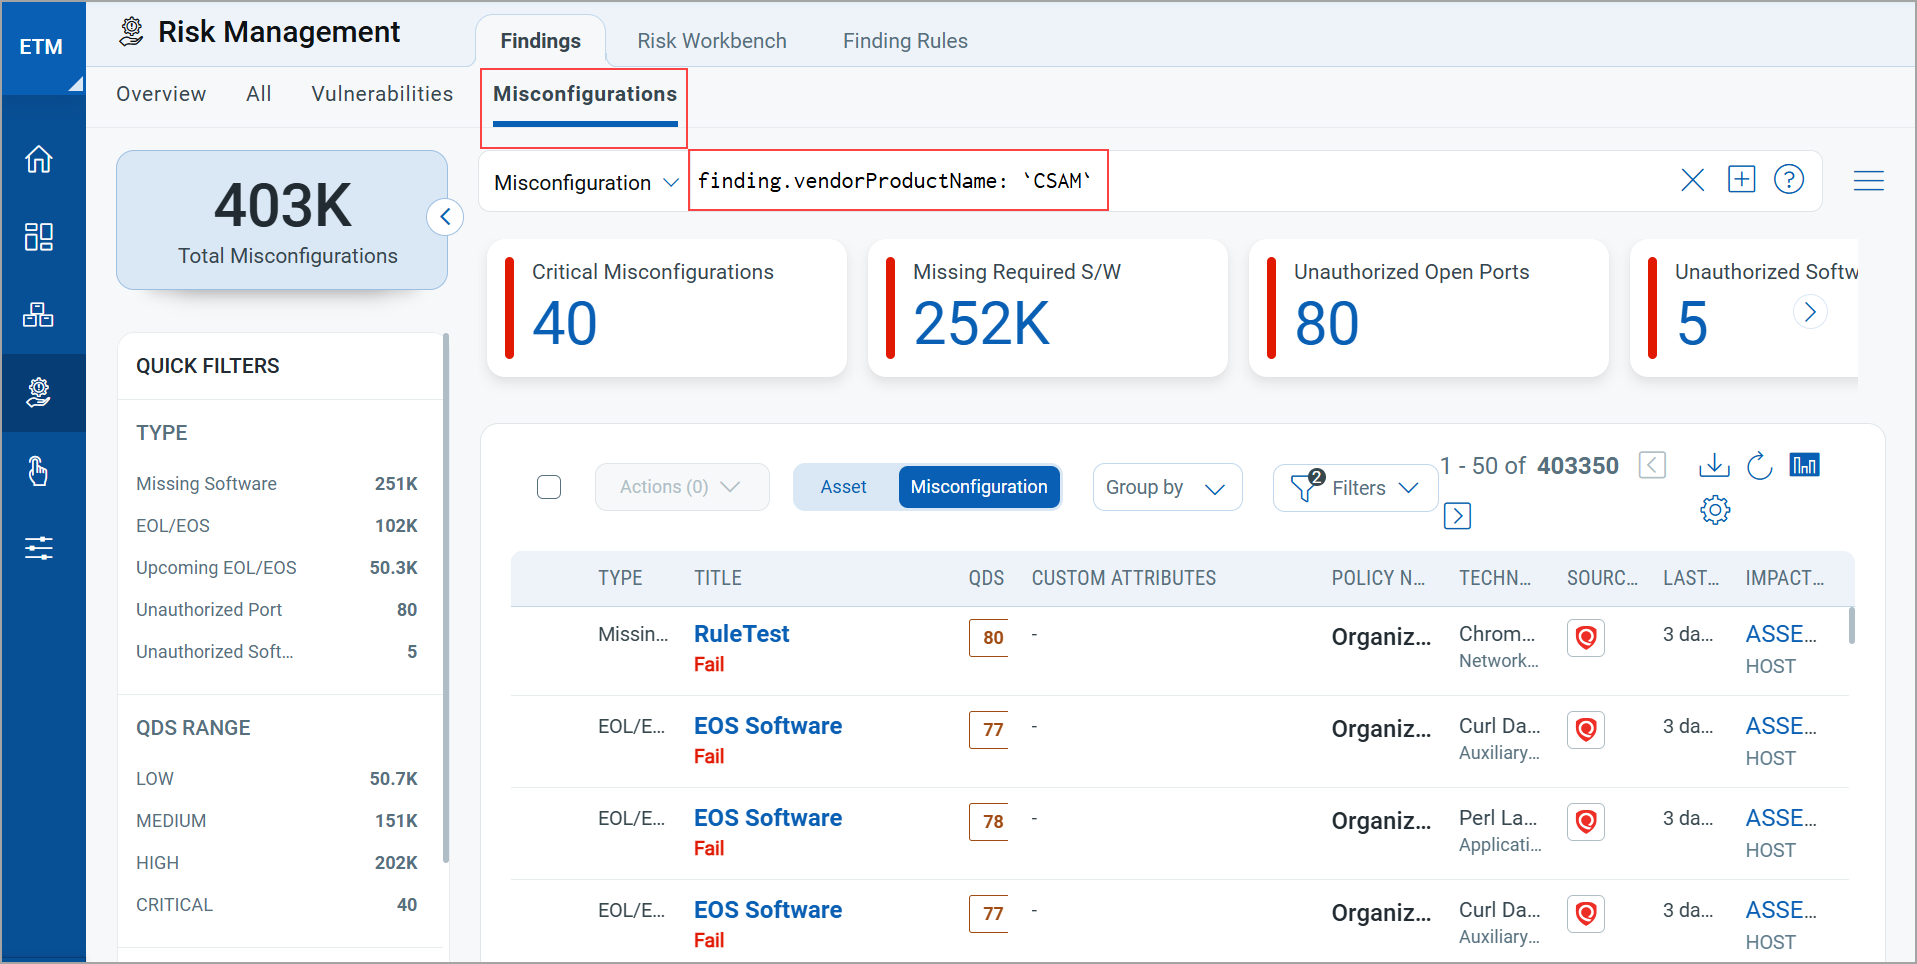This screenshot has height=964, width=1917.
Task: Open Risk Management icon in sidebar
Action: 39,393
